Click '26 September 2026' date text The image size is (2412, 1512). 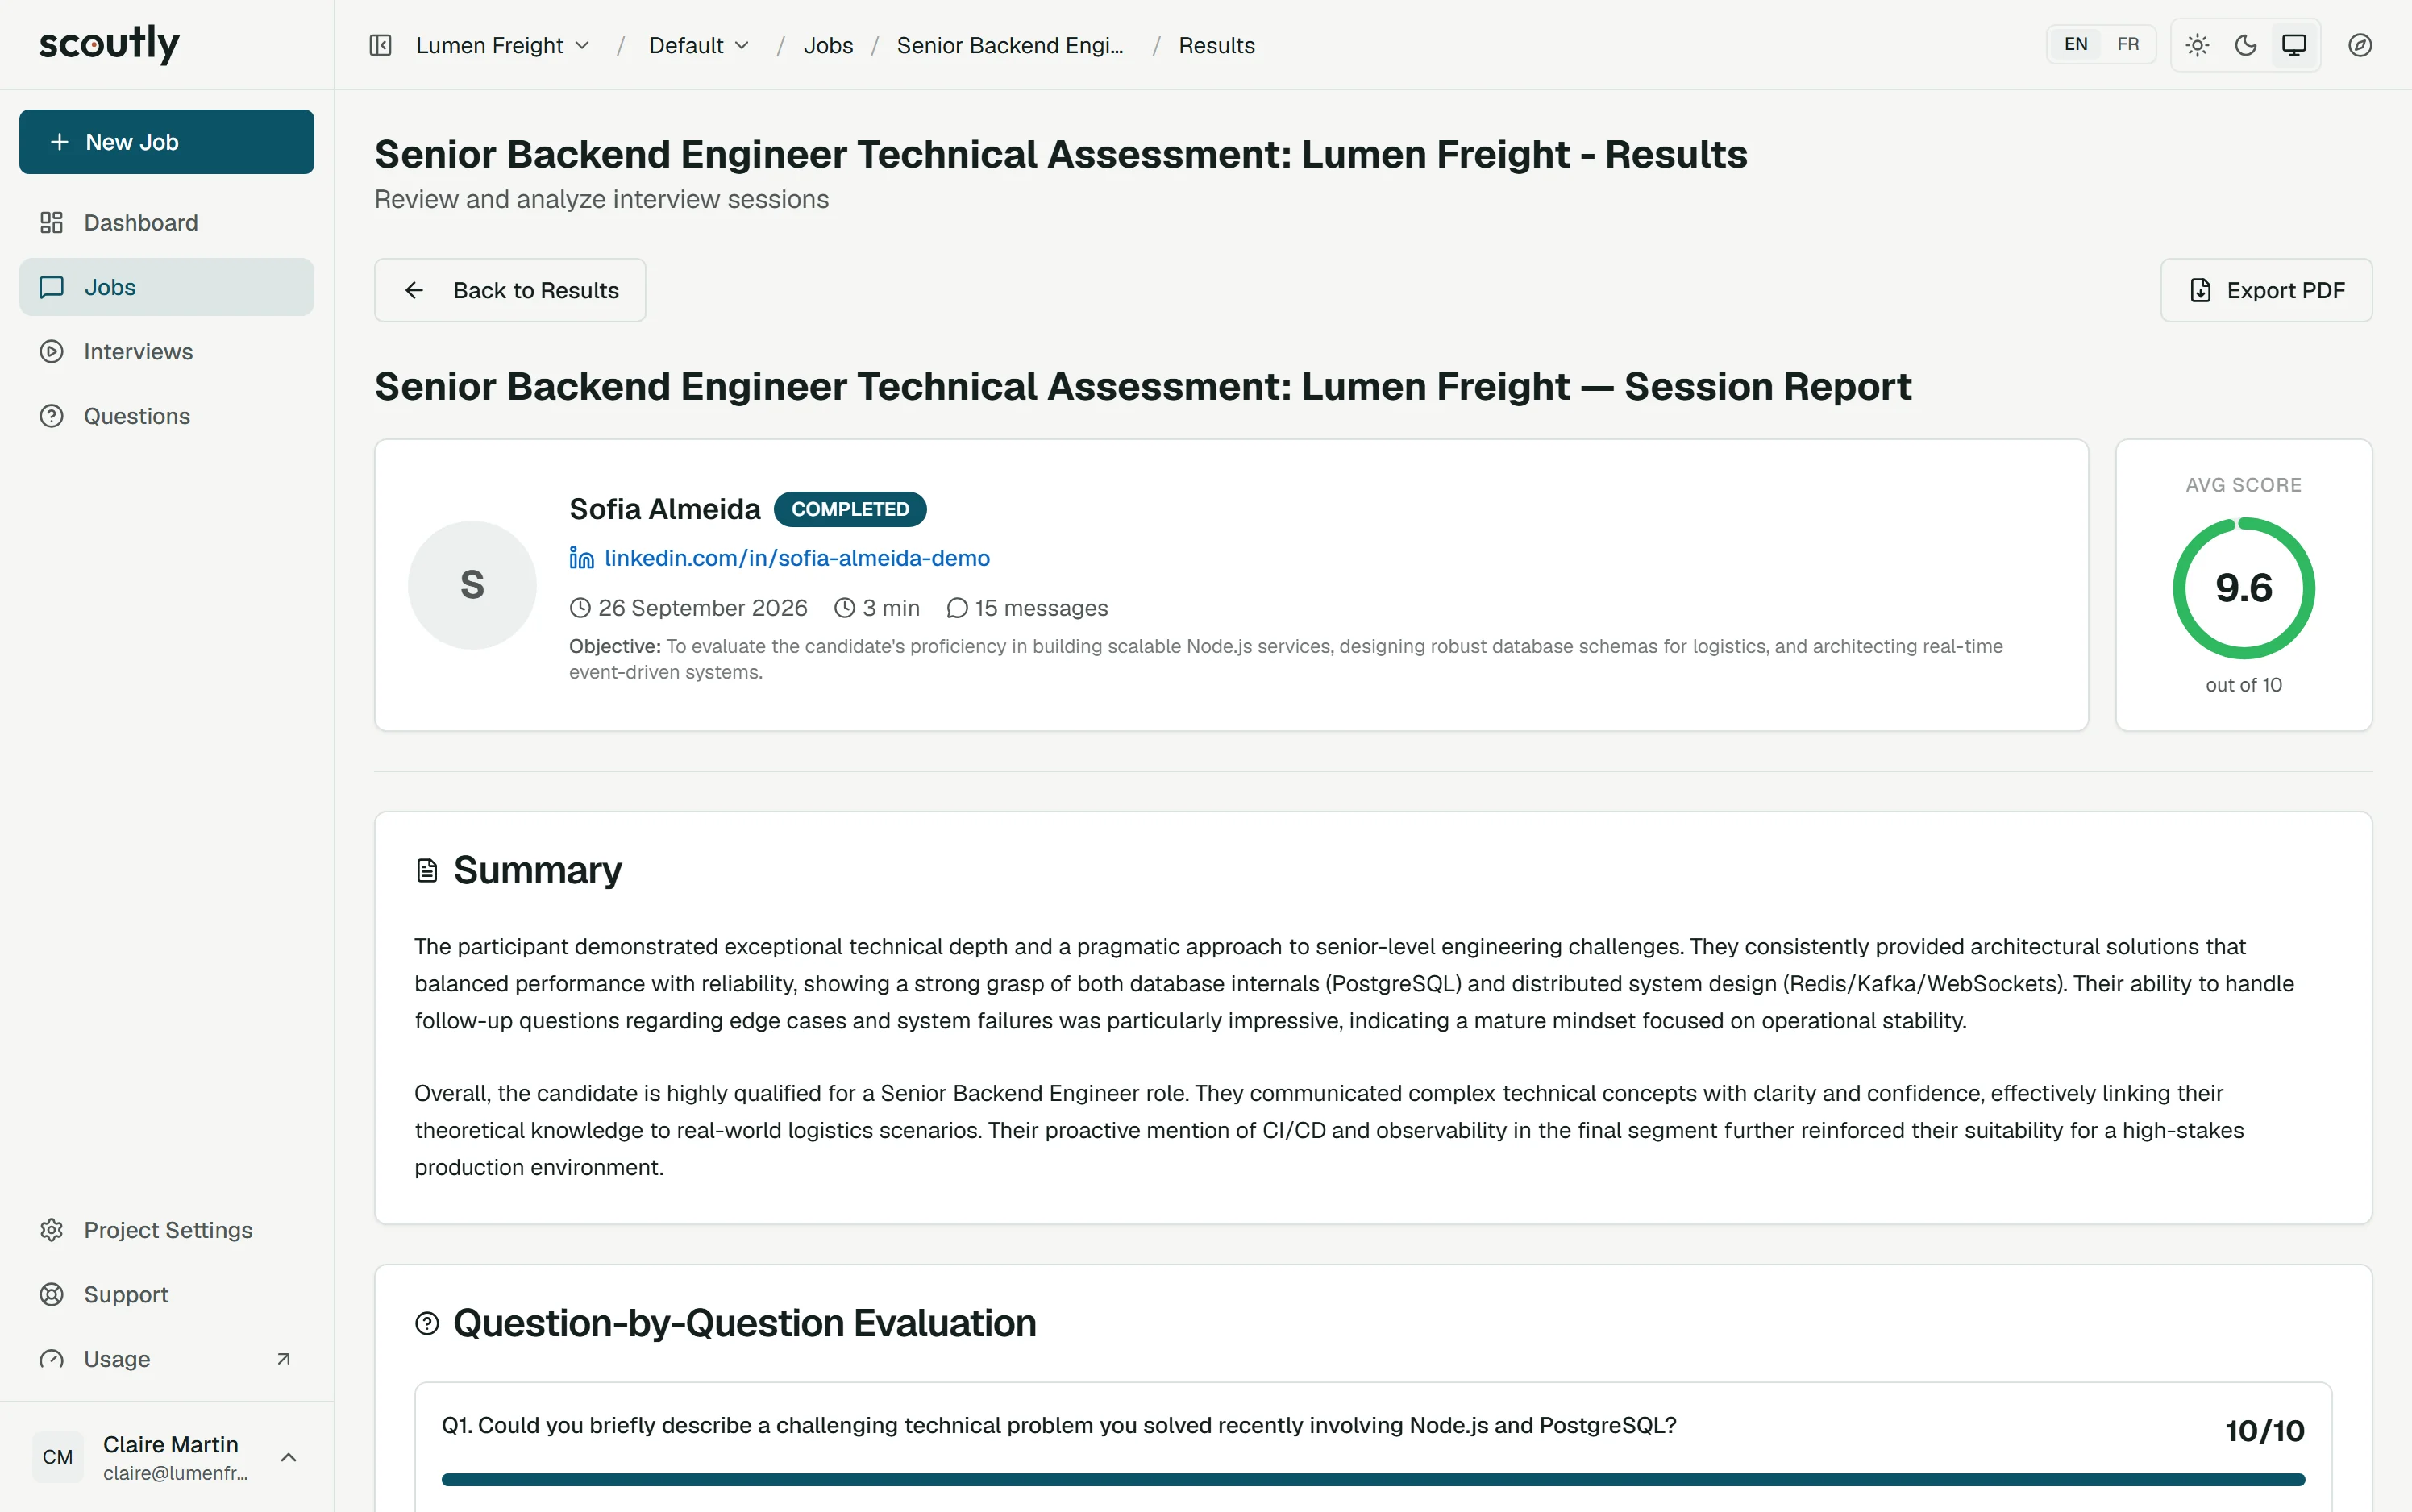[x=703, y=608]
